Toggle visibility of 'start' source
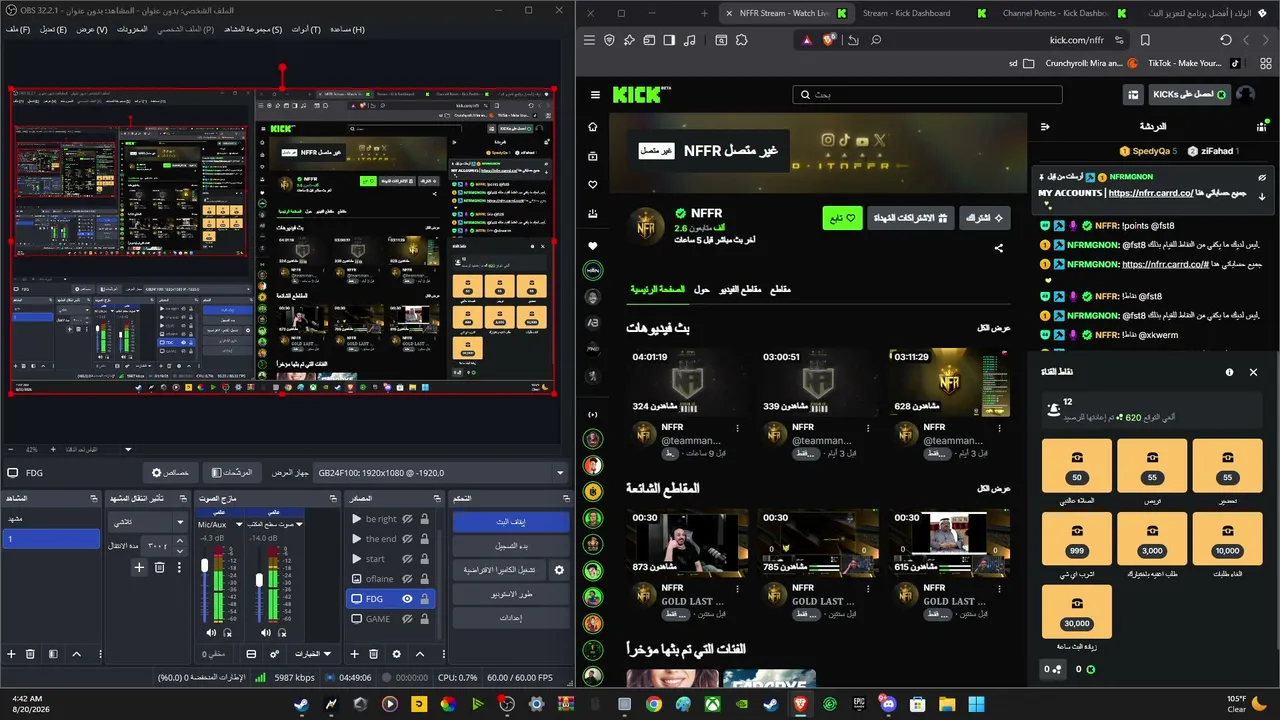 (407, 559)
